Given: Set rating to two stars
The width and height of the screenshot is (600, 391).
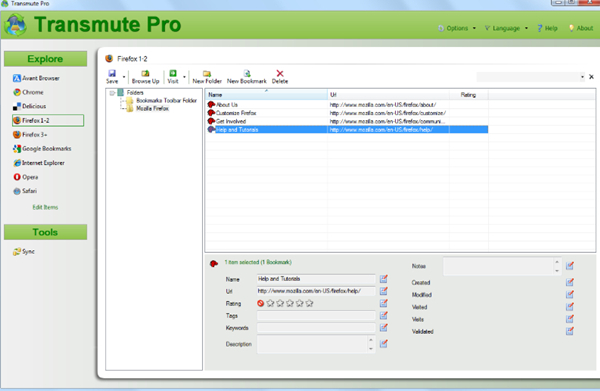Looking at the screenshot, I should pyautogui.click(x=280, y=303).
